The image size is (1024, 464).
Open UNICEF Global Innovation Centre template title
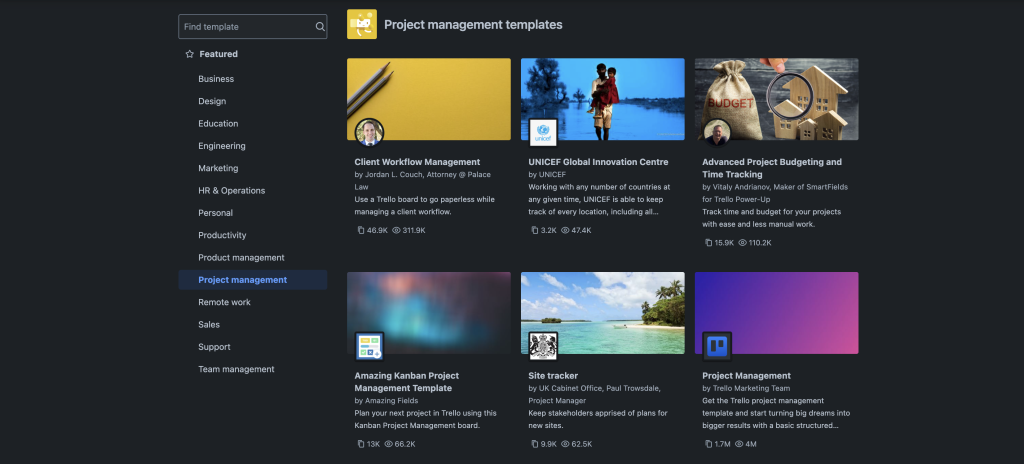click(x=598, y=162)
